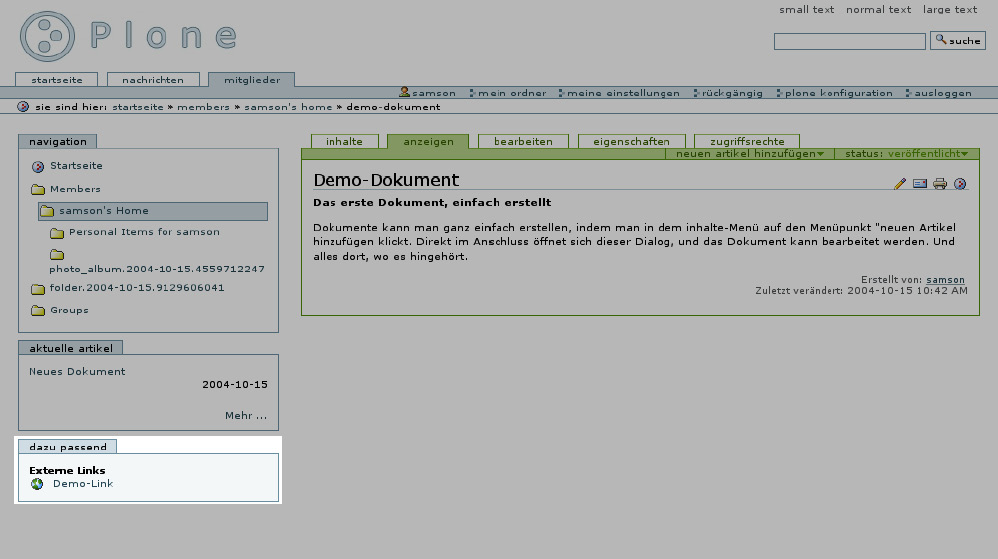Image resolution: width=998 pixels, height=559 pixels.
Task: Click the globe icon beside Demo-Link
Action: 38,484
